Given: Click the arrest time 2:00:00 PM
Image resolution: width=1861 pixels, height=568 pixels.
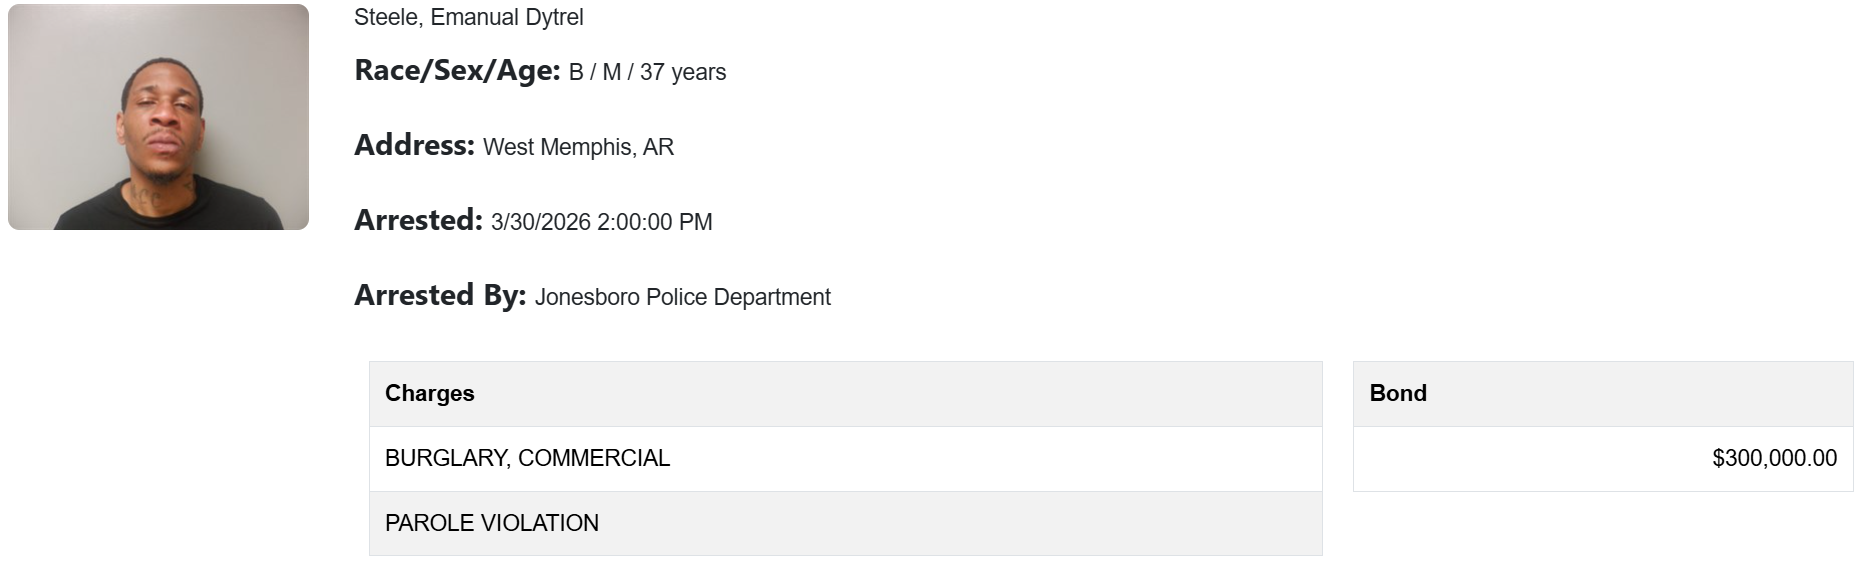Looking at the screenshot, I should coord(655,222).
